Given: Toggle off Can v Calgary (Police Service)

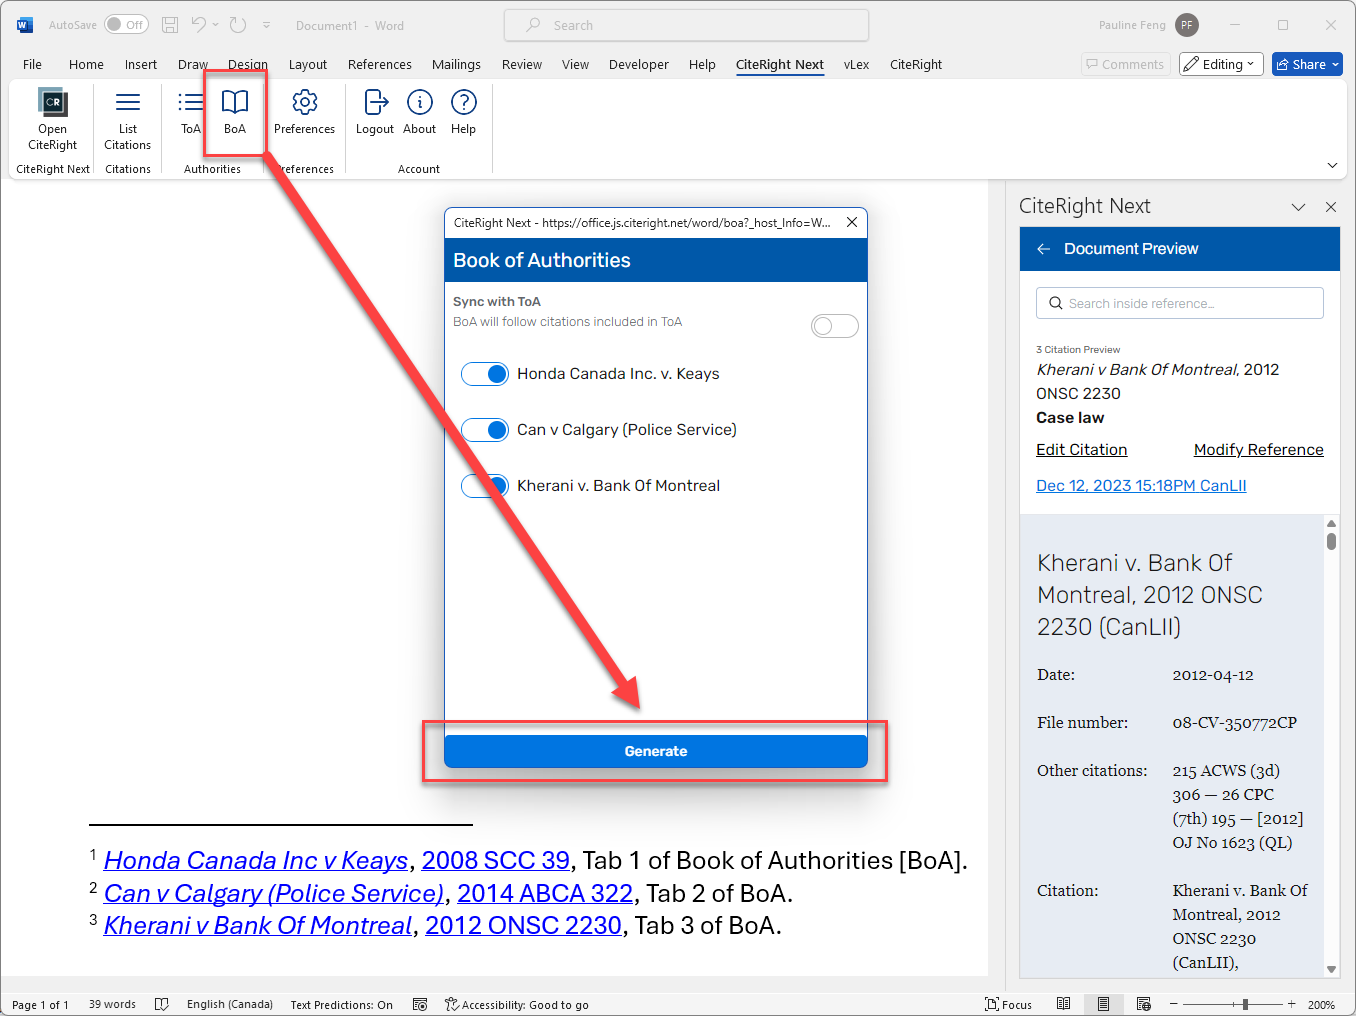Looking at the screenshot, I should tap(485, 430).
